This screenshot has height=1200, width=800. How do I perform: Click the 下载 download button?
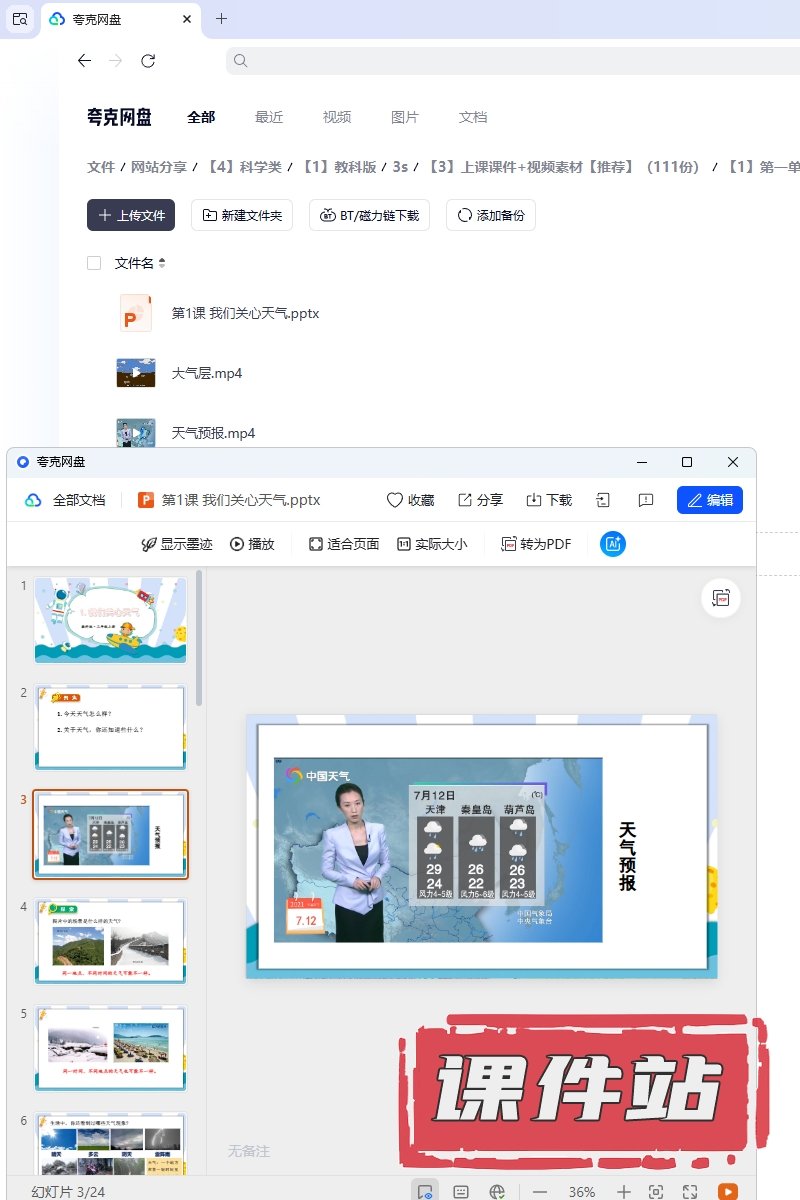coord(549,500)
